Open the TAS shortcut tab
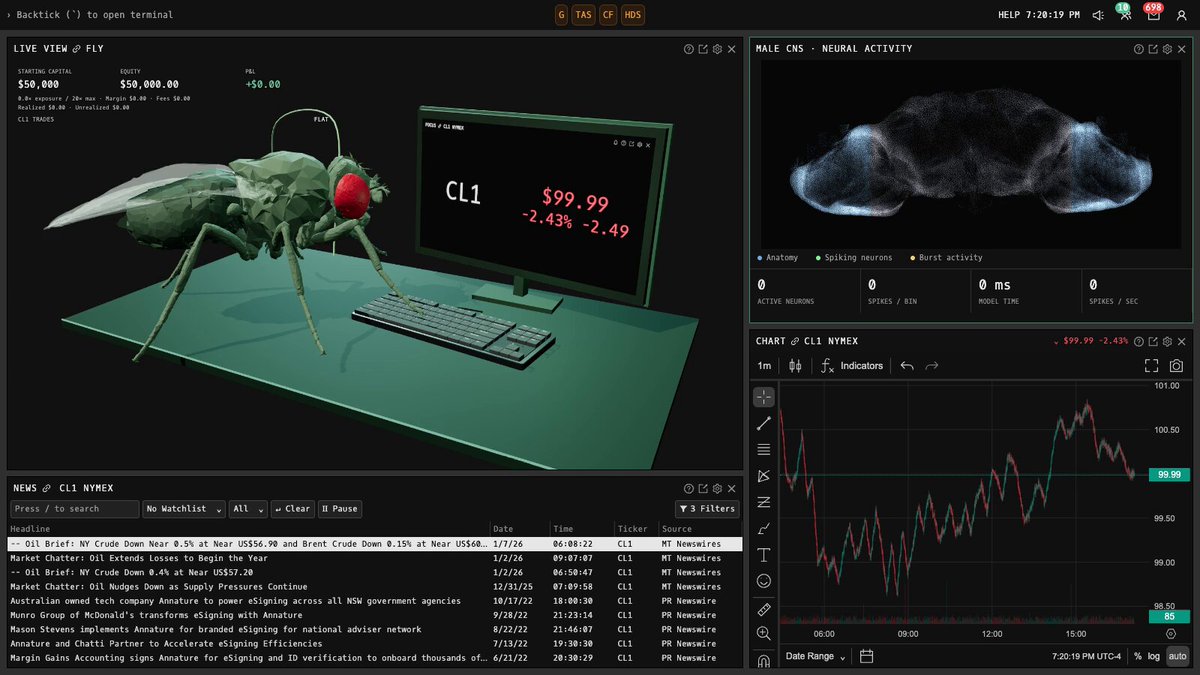The height and width of the screenshot is (675, 1200). pos(584,15)
